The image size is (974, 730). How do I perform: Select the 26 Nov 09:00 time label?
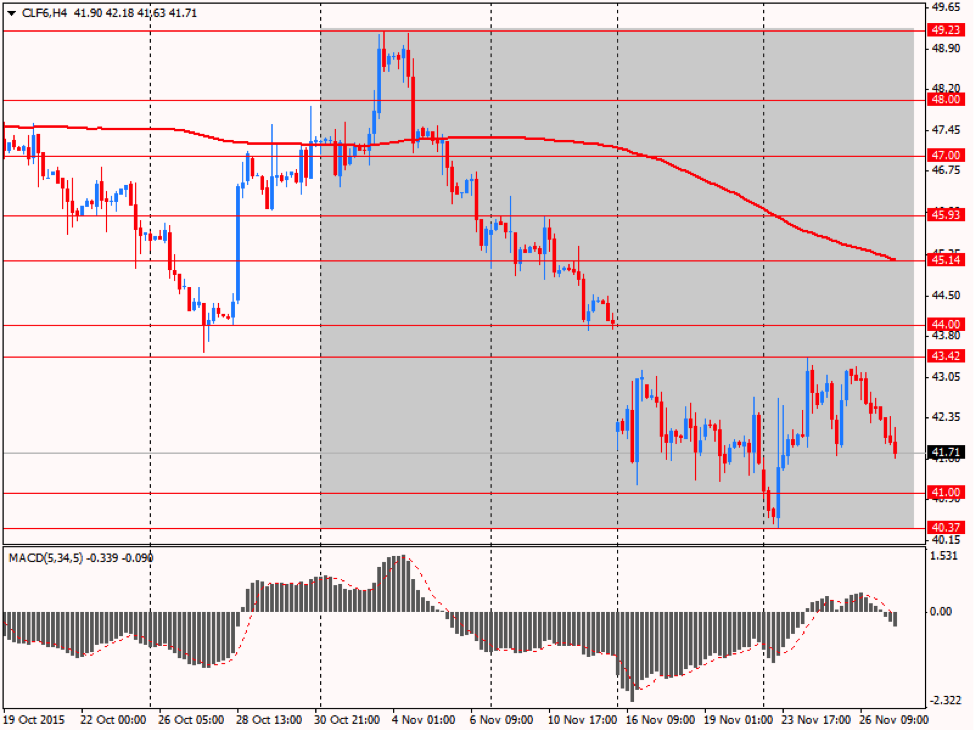pos(895,719)
